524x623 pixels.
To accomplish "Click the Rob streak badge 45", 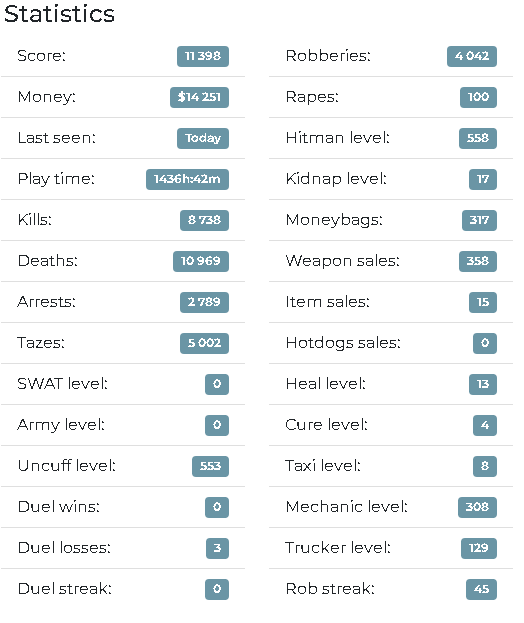I will [x=481, y=589].
